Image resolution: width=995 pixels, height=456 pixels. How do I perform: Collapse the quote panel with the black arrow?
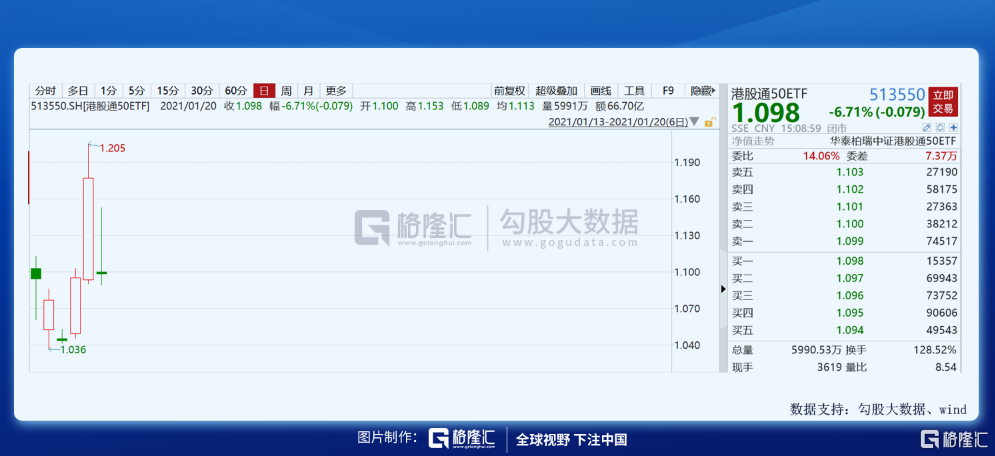click(x=723, y=289)
